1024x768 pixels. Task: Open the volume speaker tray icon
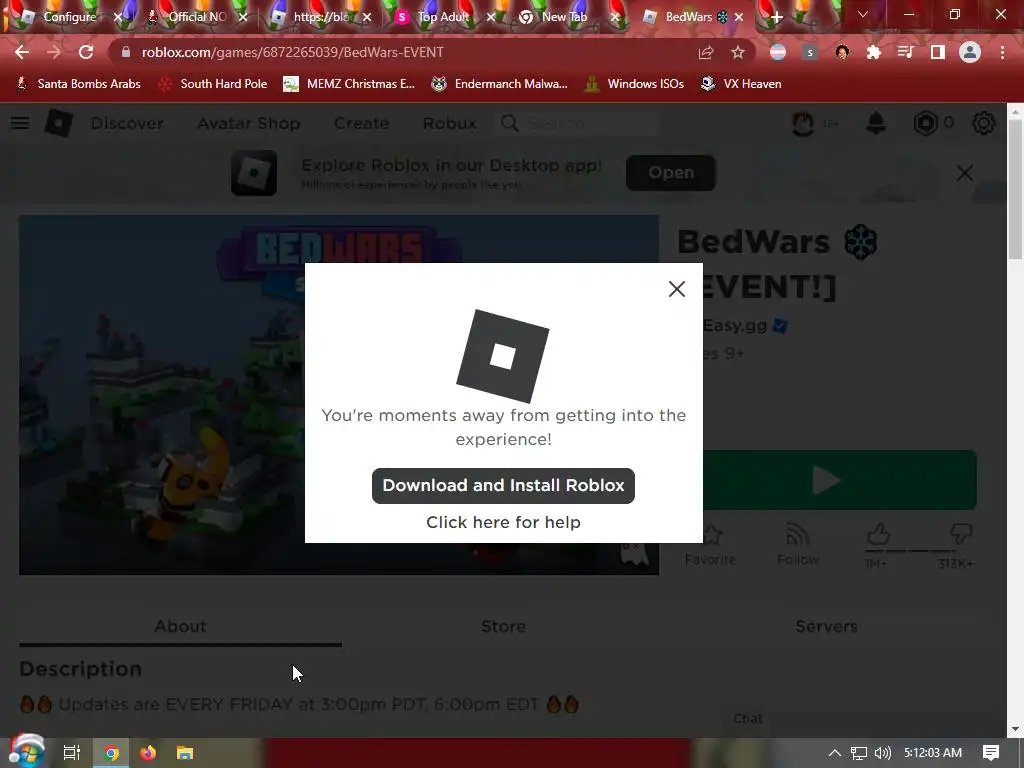coord(882,753)
